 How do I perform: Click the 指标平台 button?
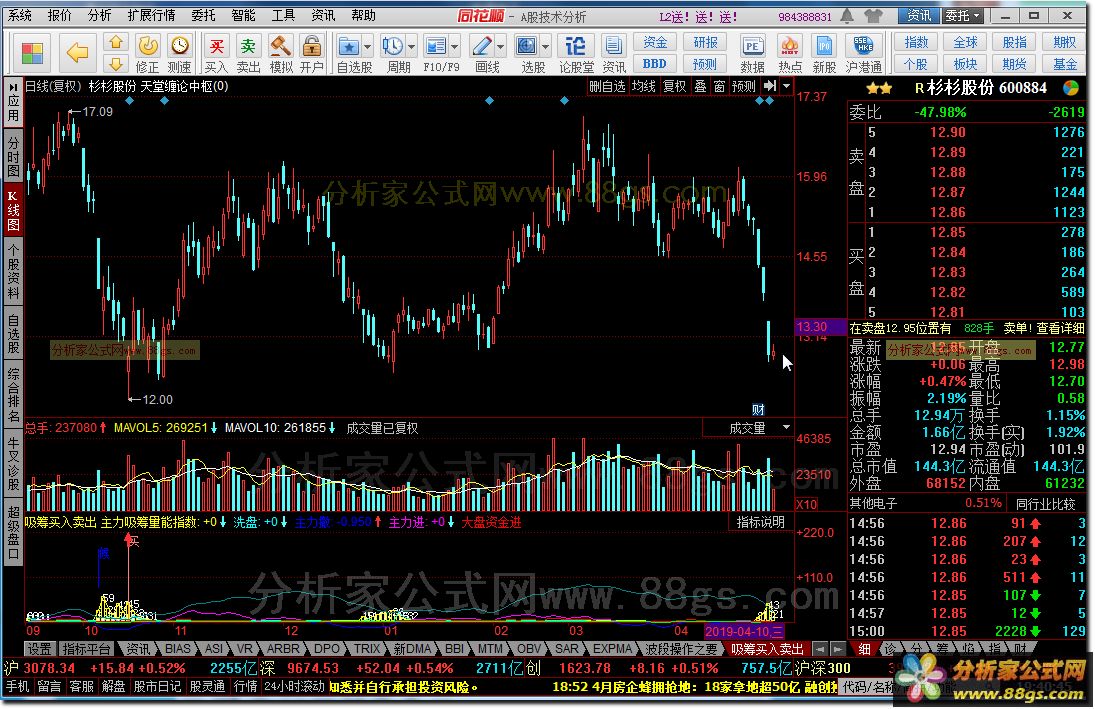pyautogui.click(x=86, y=649)
